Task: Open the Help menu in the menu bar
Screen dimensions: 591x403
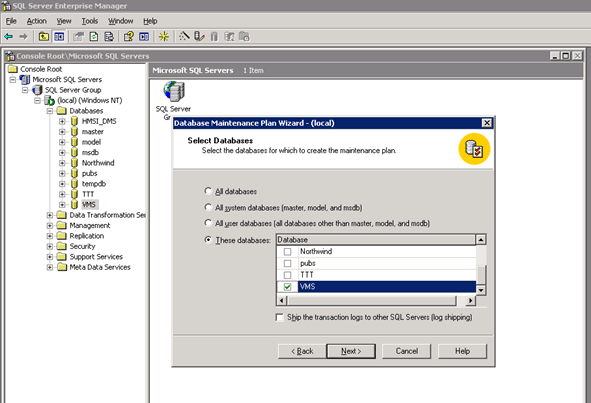Action: 150,21
